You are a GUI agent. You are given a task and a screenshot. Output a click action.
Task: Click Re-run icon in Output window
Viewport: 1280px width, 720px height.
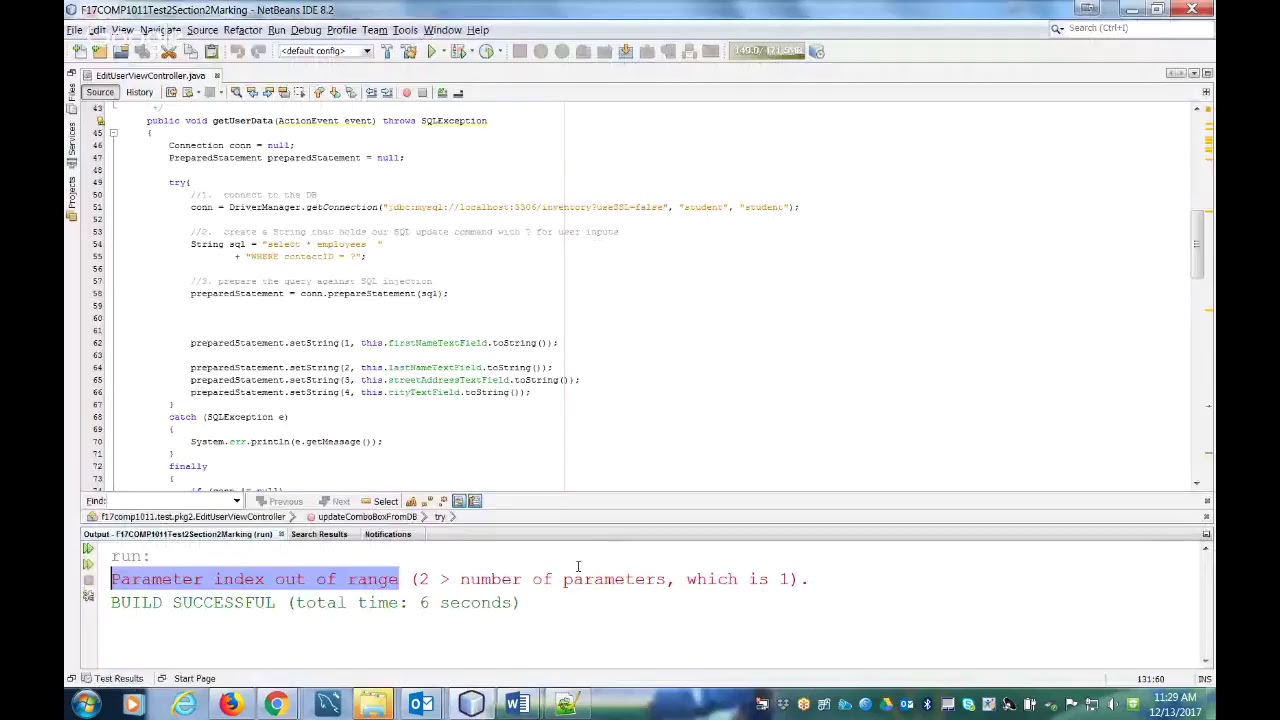[x=88, y=548]
